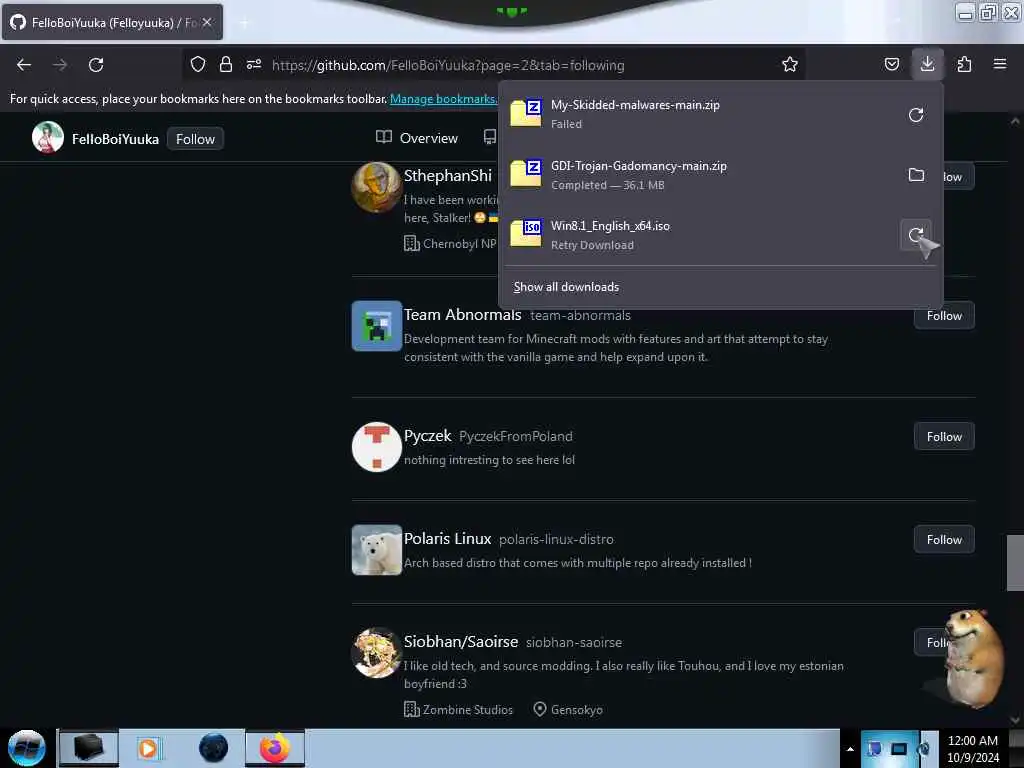Click the Gensokyo location text
1024x768 pixels.
point(577,709)
